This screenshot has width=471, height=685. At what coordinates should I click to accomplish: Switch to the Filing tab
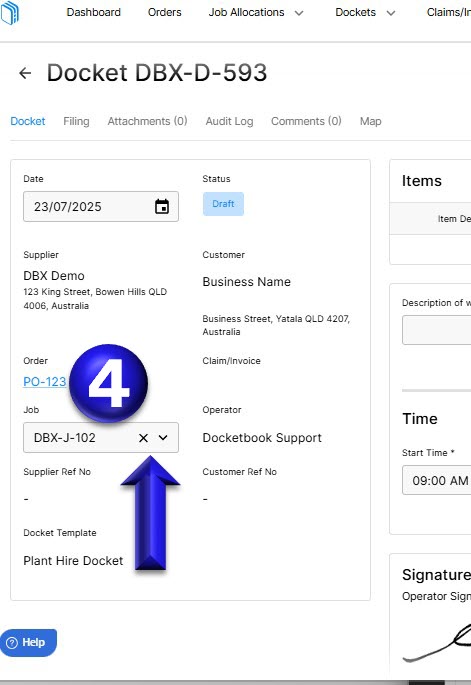point(76,121)
